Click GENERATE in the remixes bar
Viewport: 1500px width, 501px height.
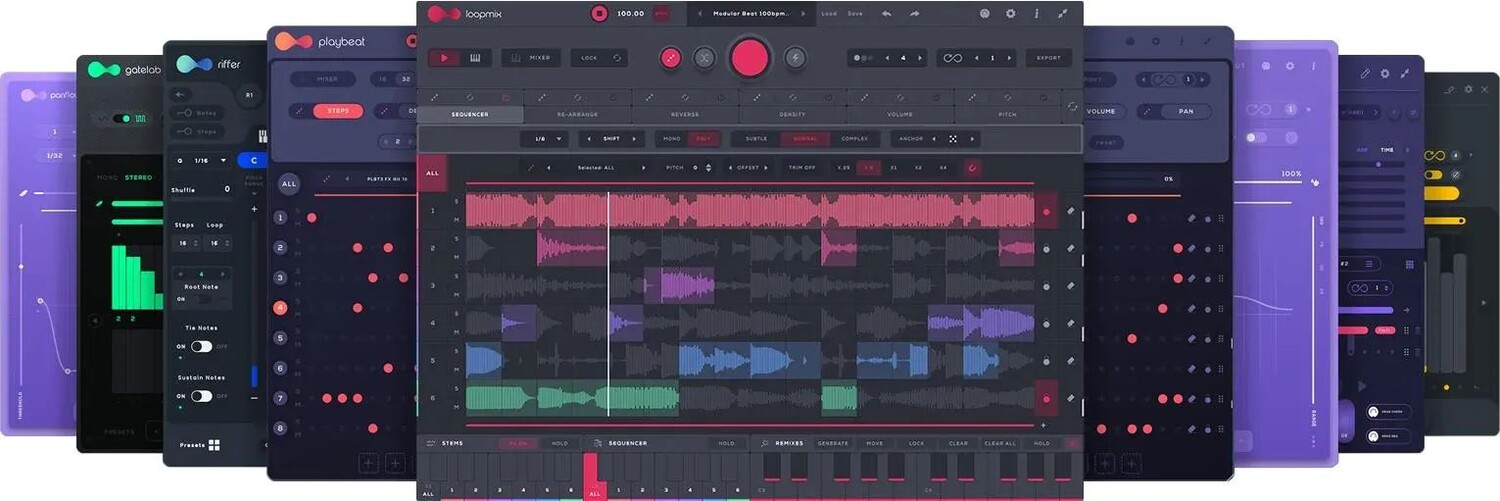pyautogui.click(x=833, y=443)
